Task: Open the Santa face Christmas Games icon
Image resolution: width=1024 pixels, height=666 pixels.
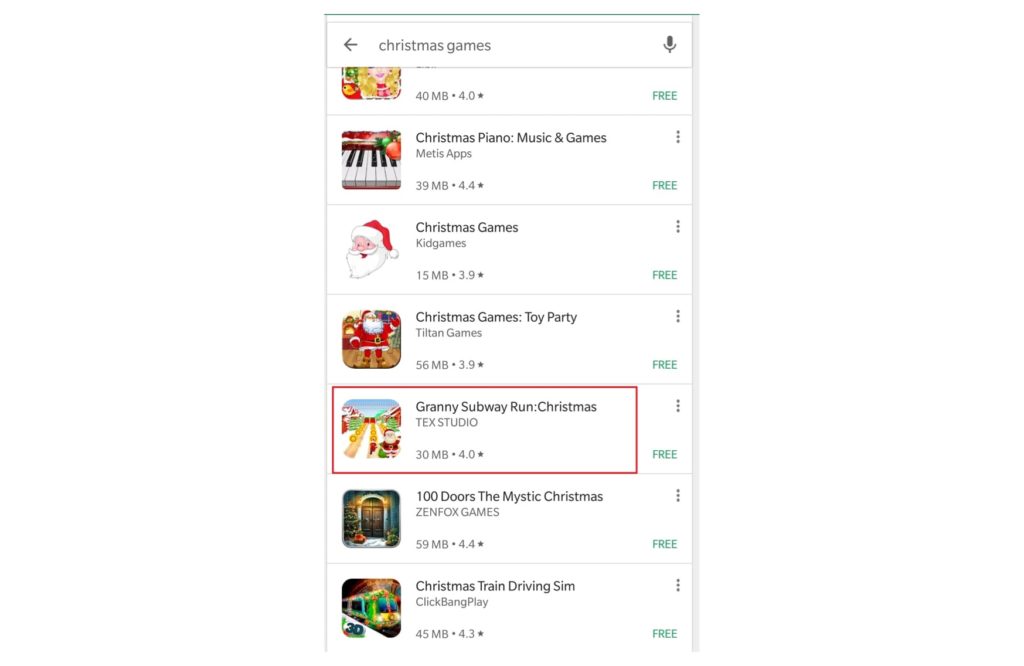Action: [371, 249]
